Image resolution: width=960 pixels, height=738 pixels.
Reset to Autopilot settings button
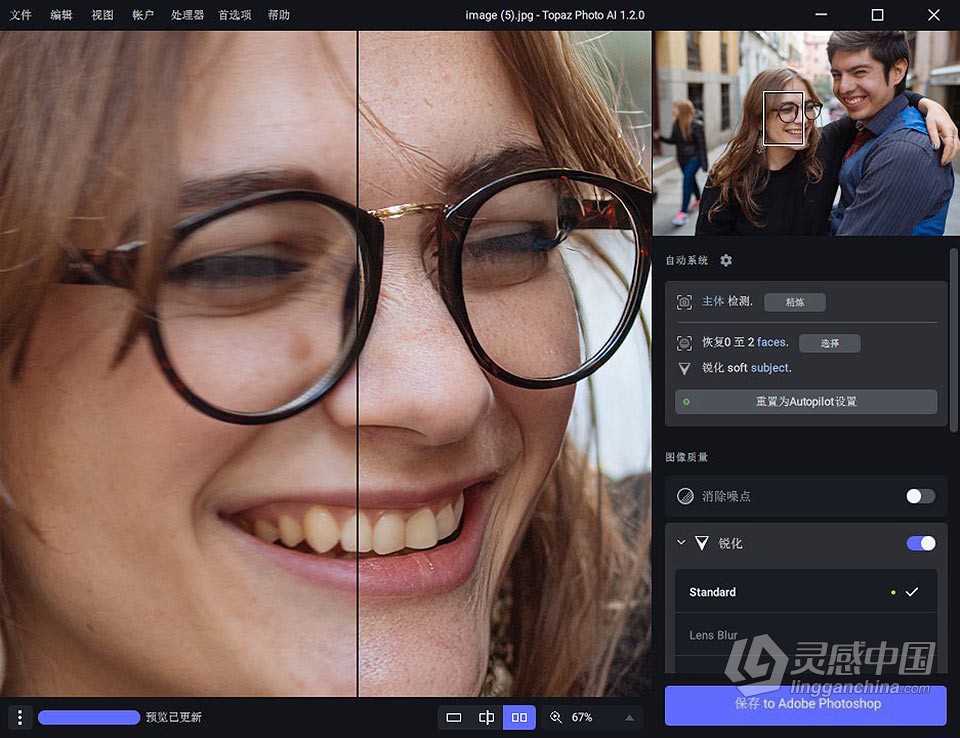806,402
